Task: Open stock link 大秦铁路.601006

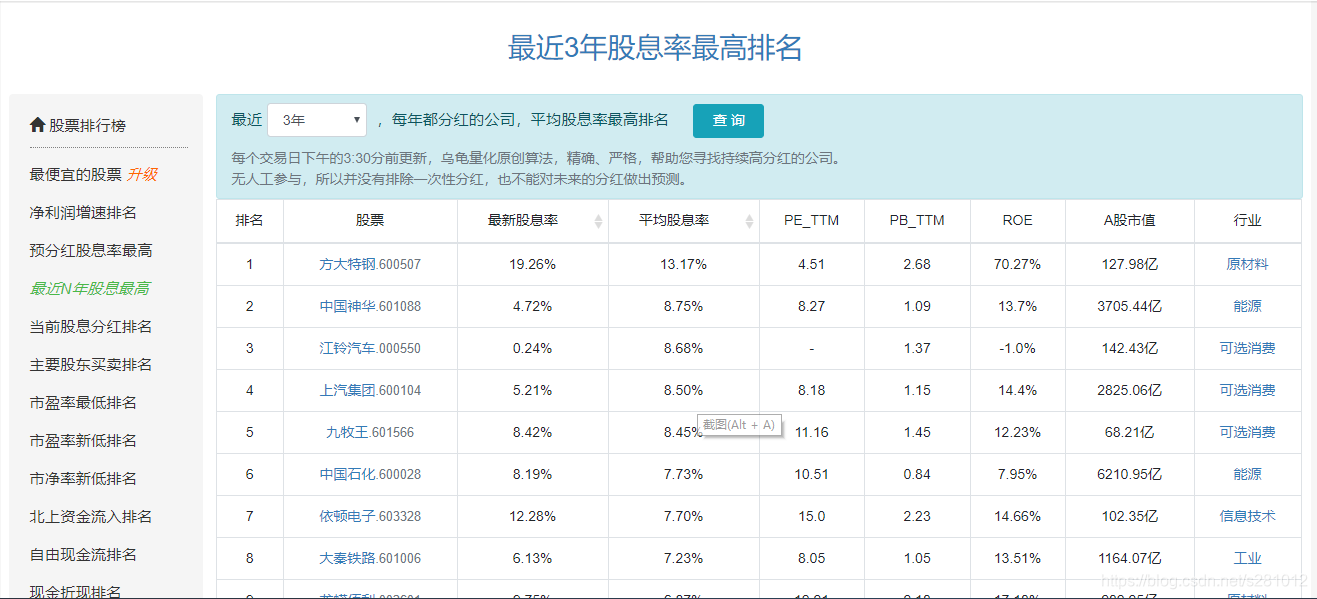Action: point(370,558)
